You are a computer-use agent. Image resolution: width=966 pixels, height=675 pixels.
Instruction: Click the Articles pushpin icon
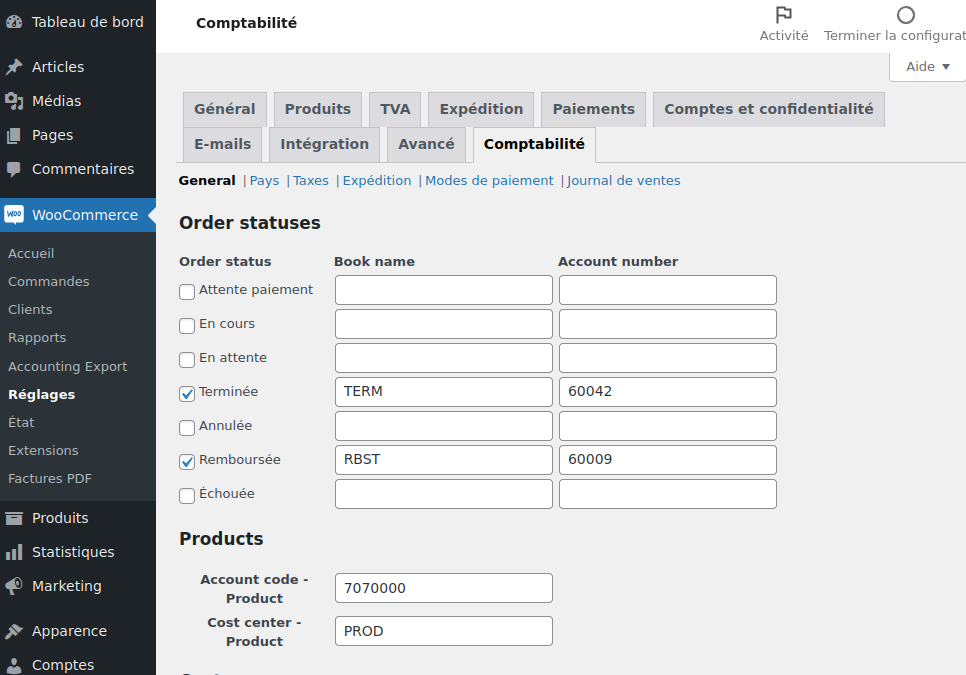point(14,67)
